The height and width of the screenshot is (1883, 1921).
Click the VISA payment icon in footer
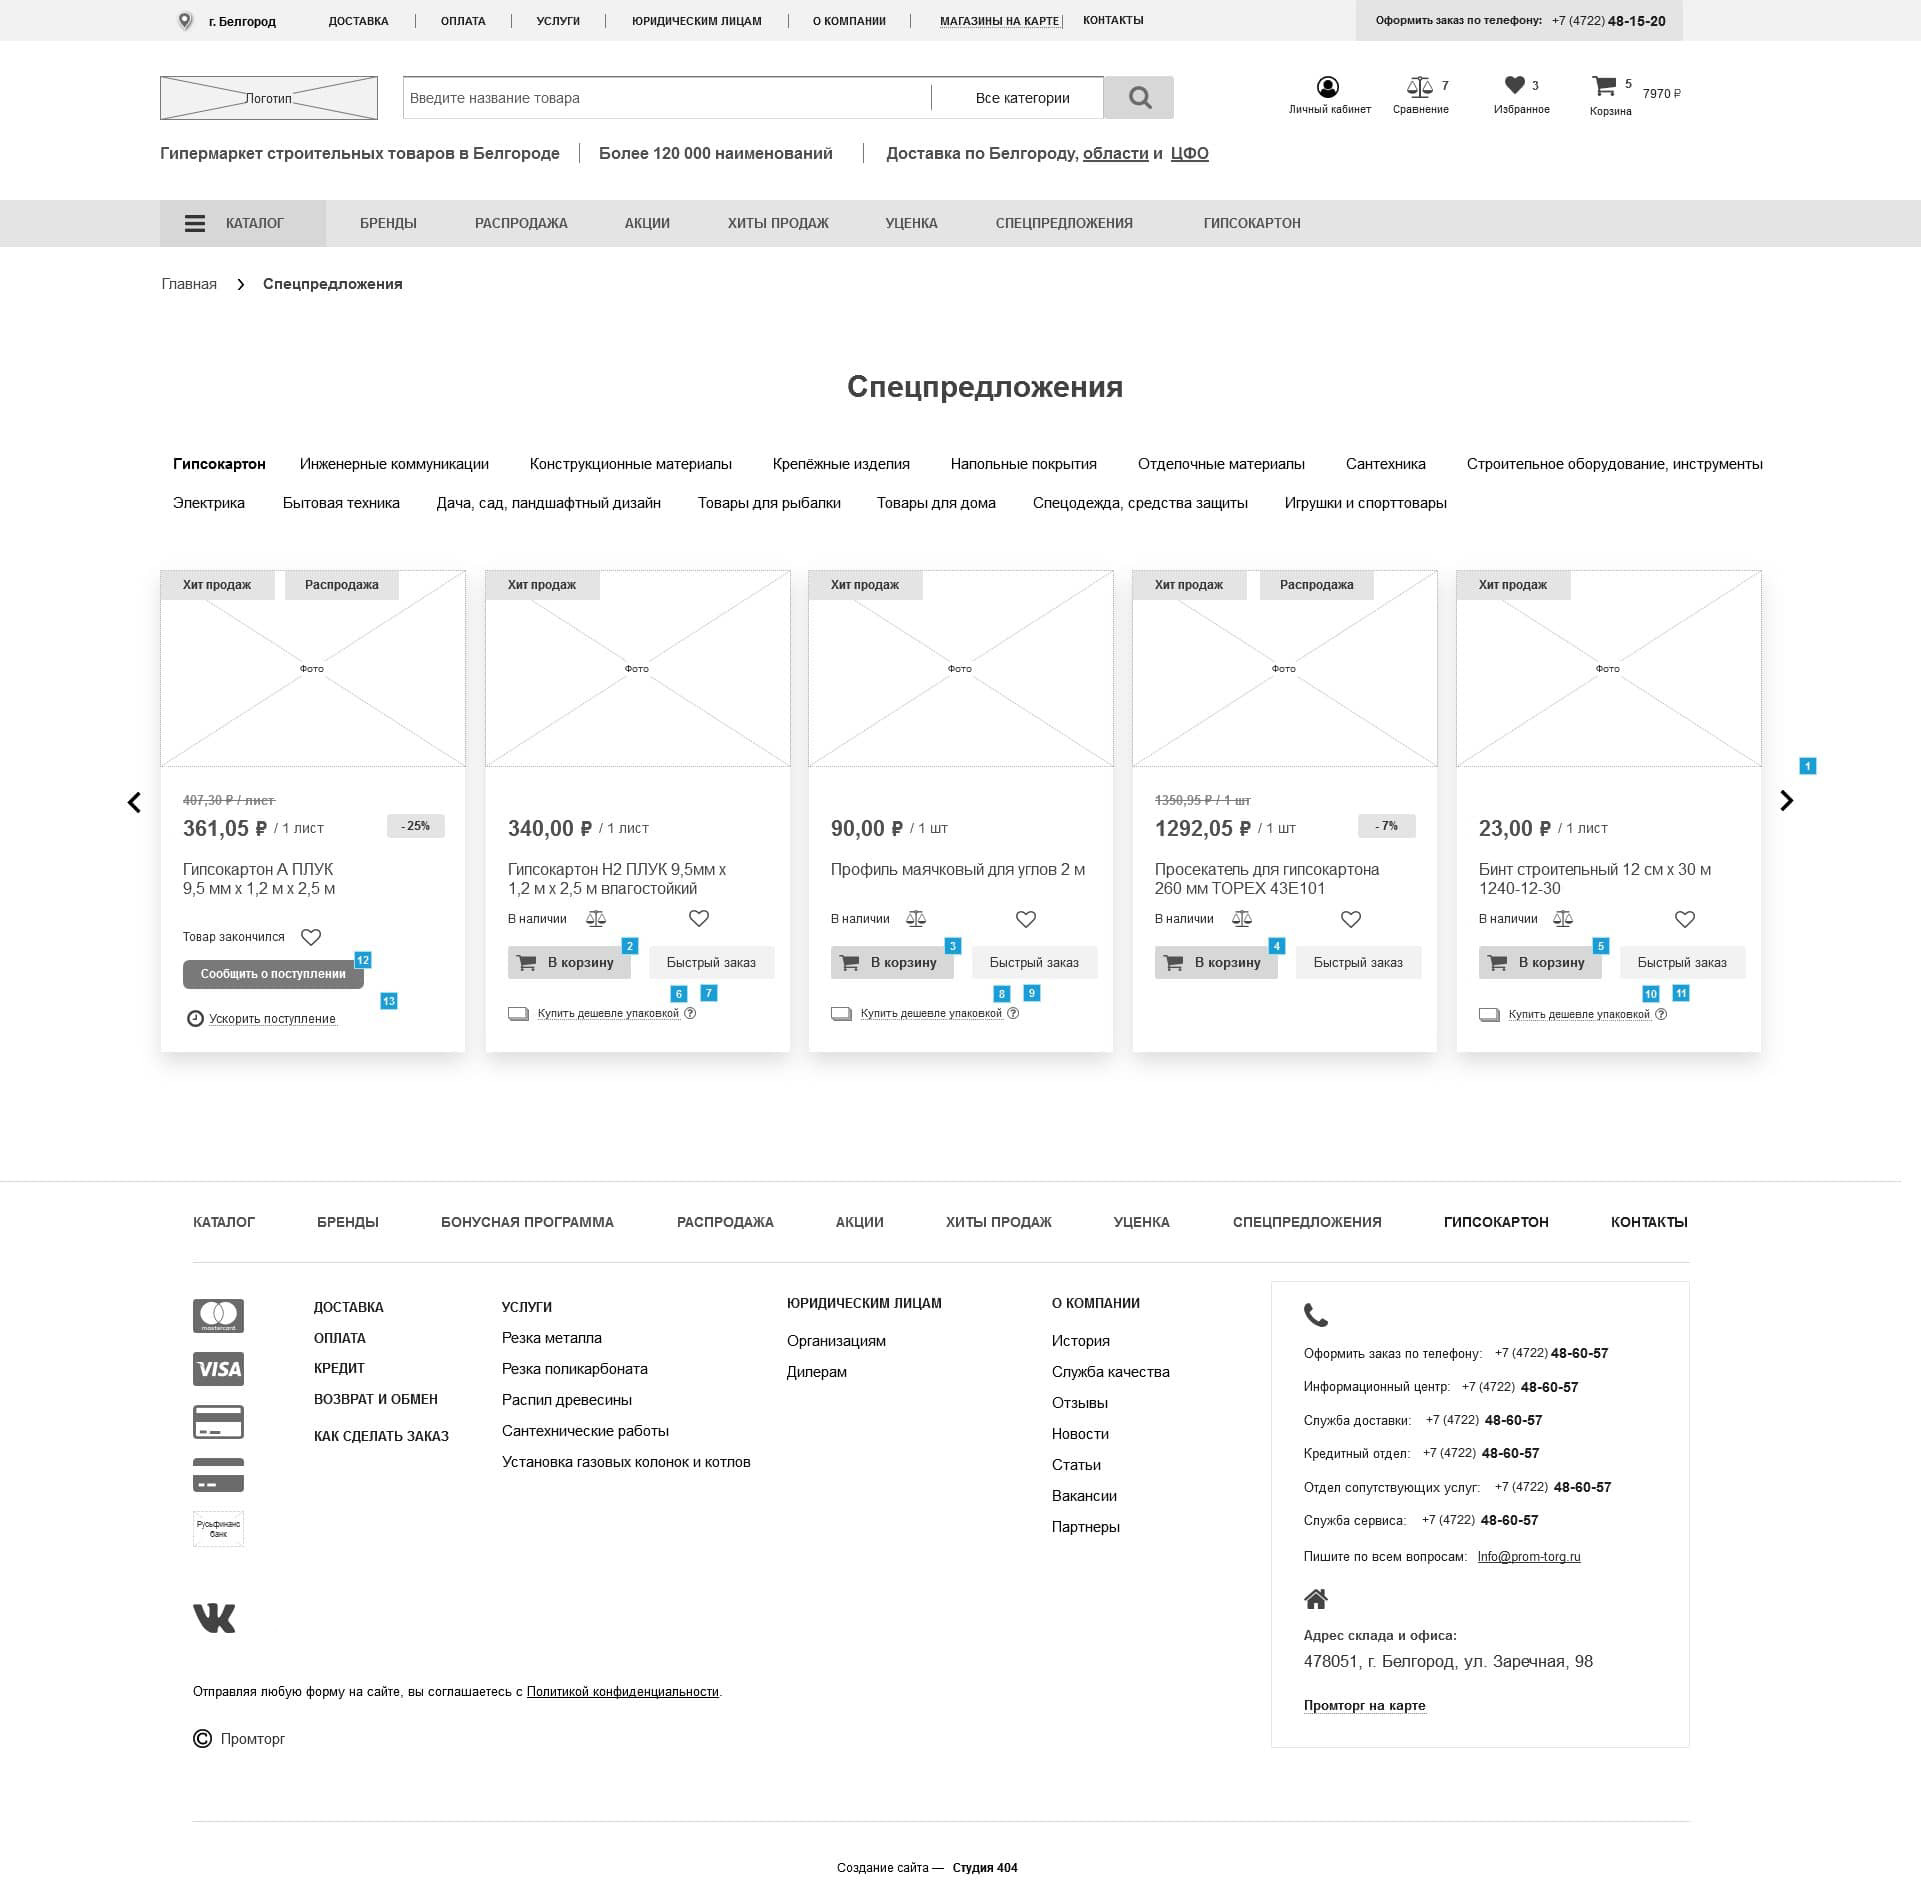tap(218, 1369)
